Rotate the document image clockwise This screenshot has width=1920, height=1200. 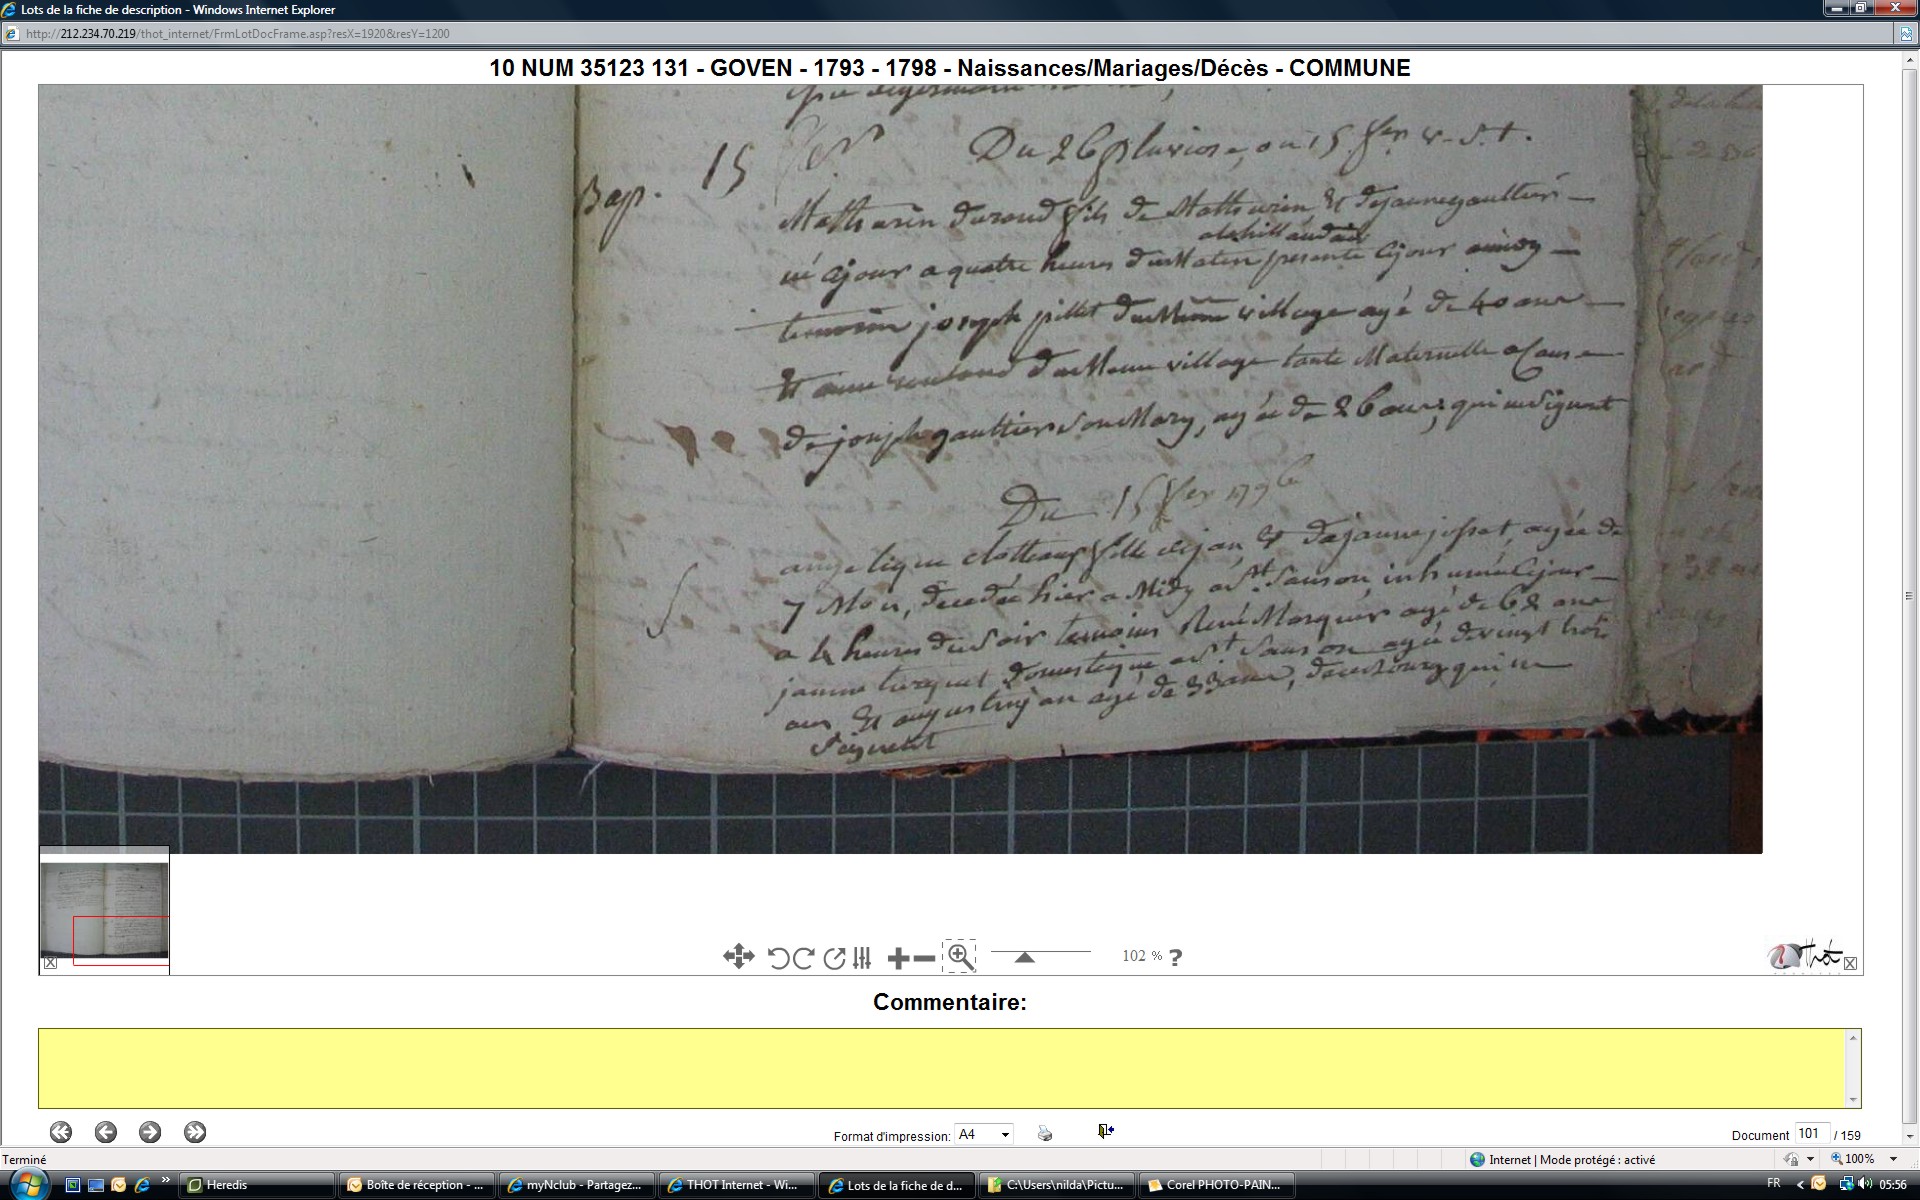pyautogui.click(x=803, y=958)
